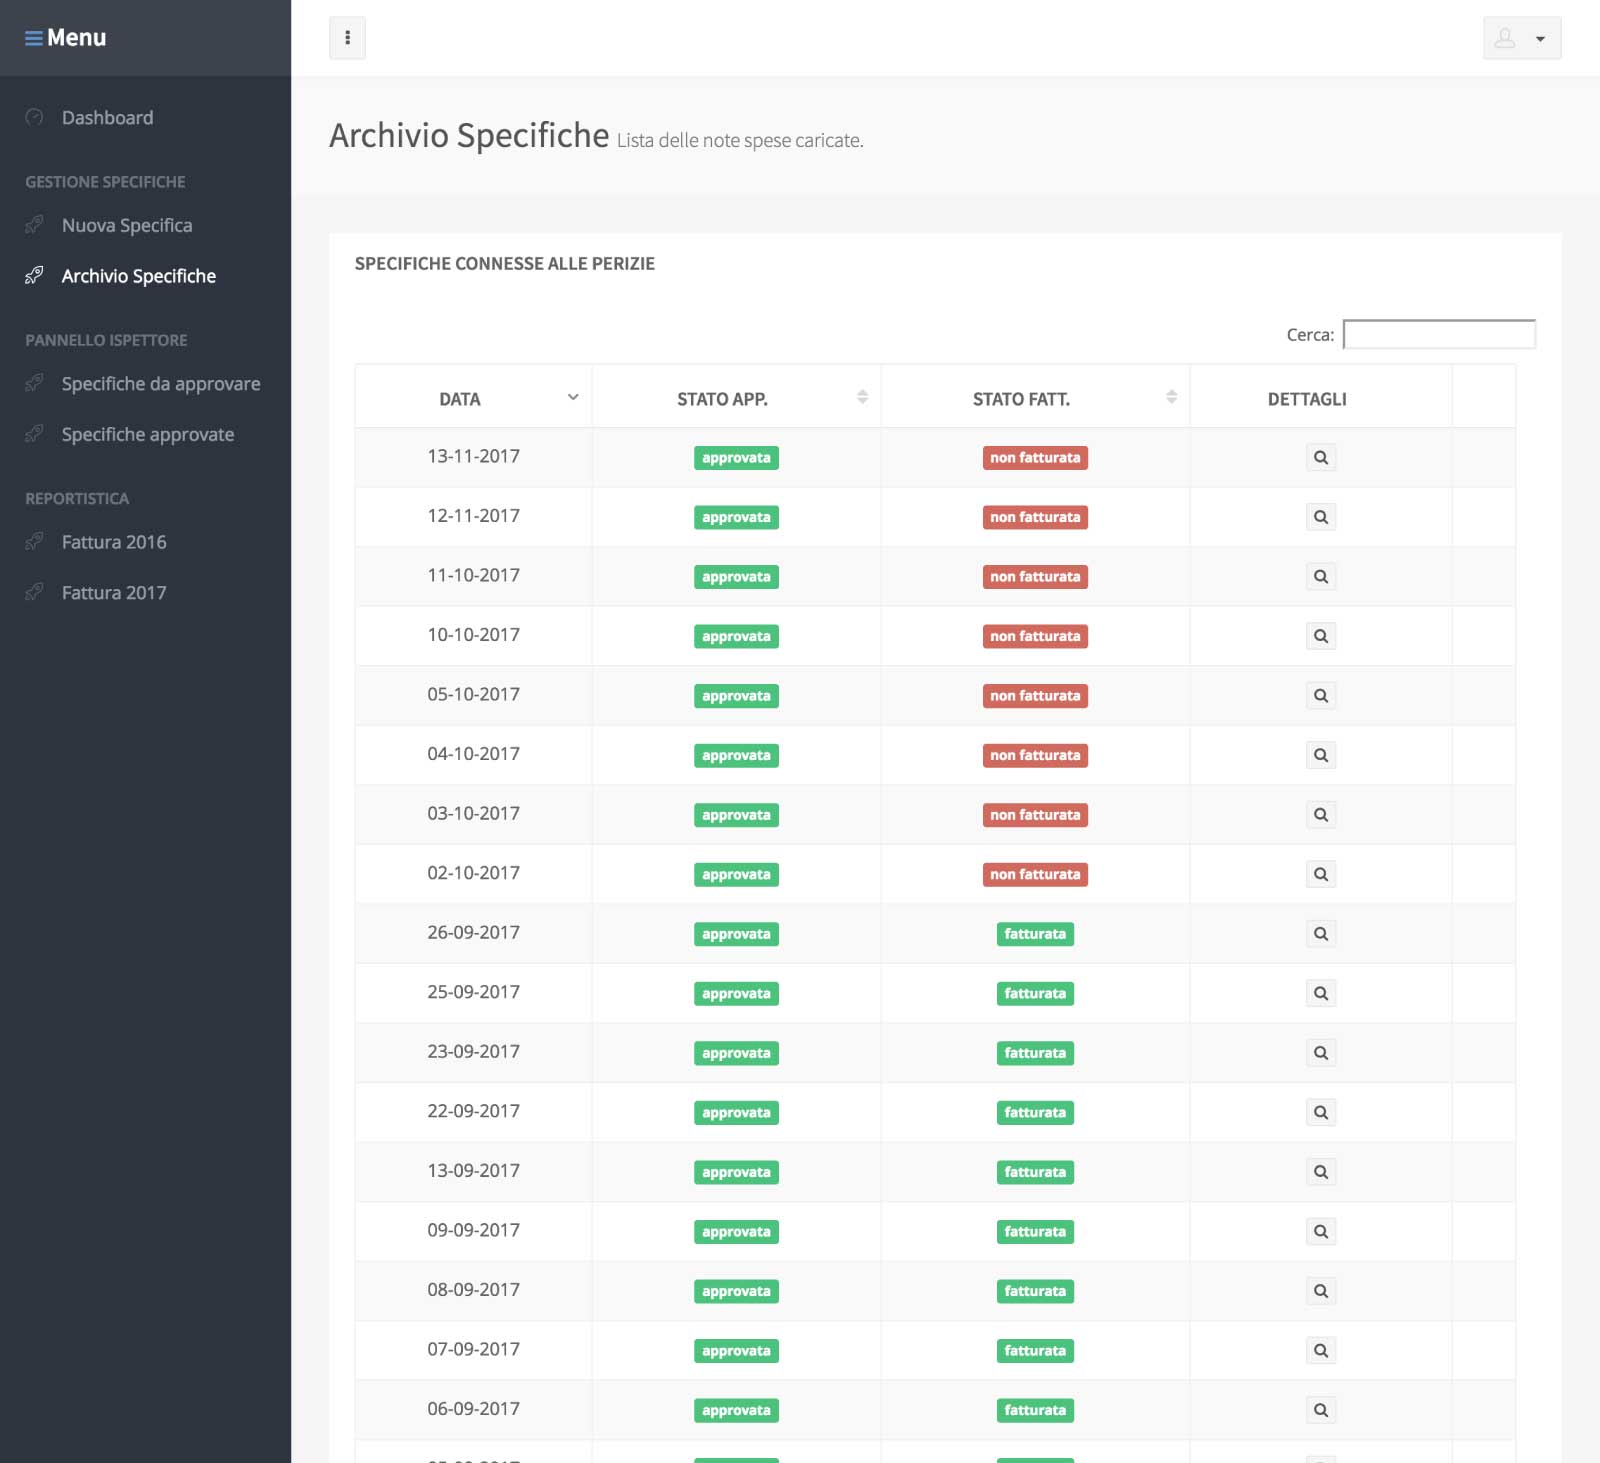
Task: Select the date cell 05-10-2017
Action: pos(473,694)
